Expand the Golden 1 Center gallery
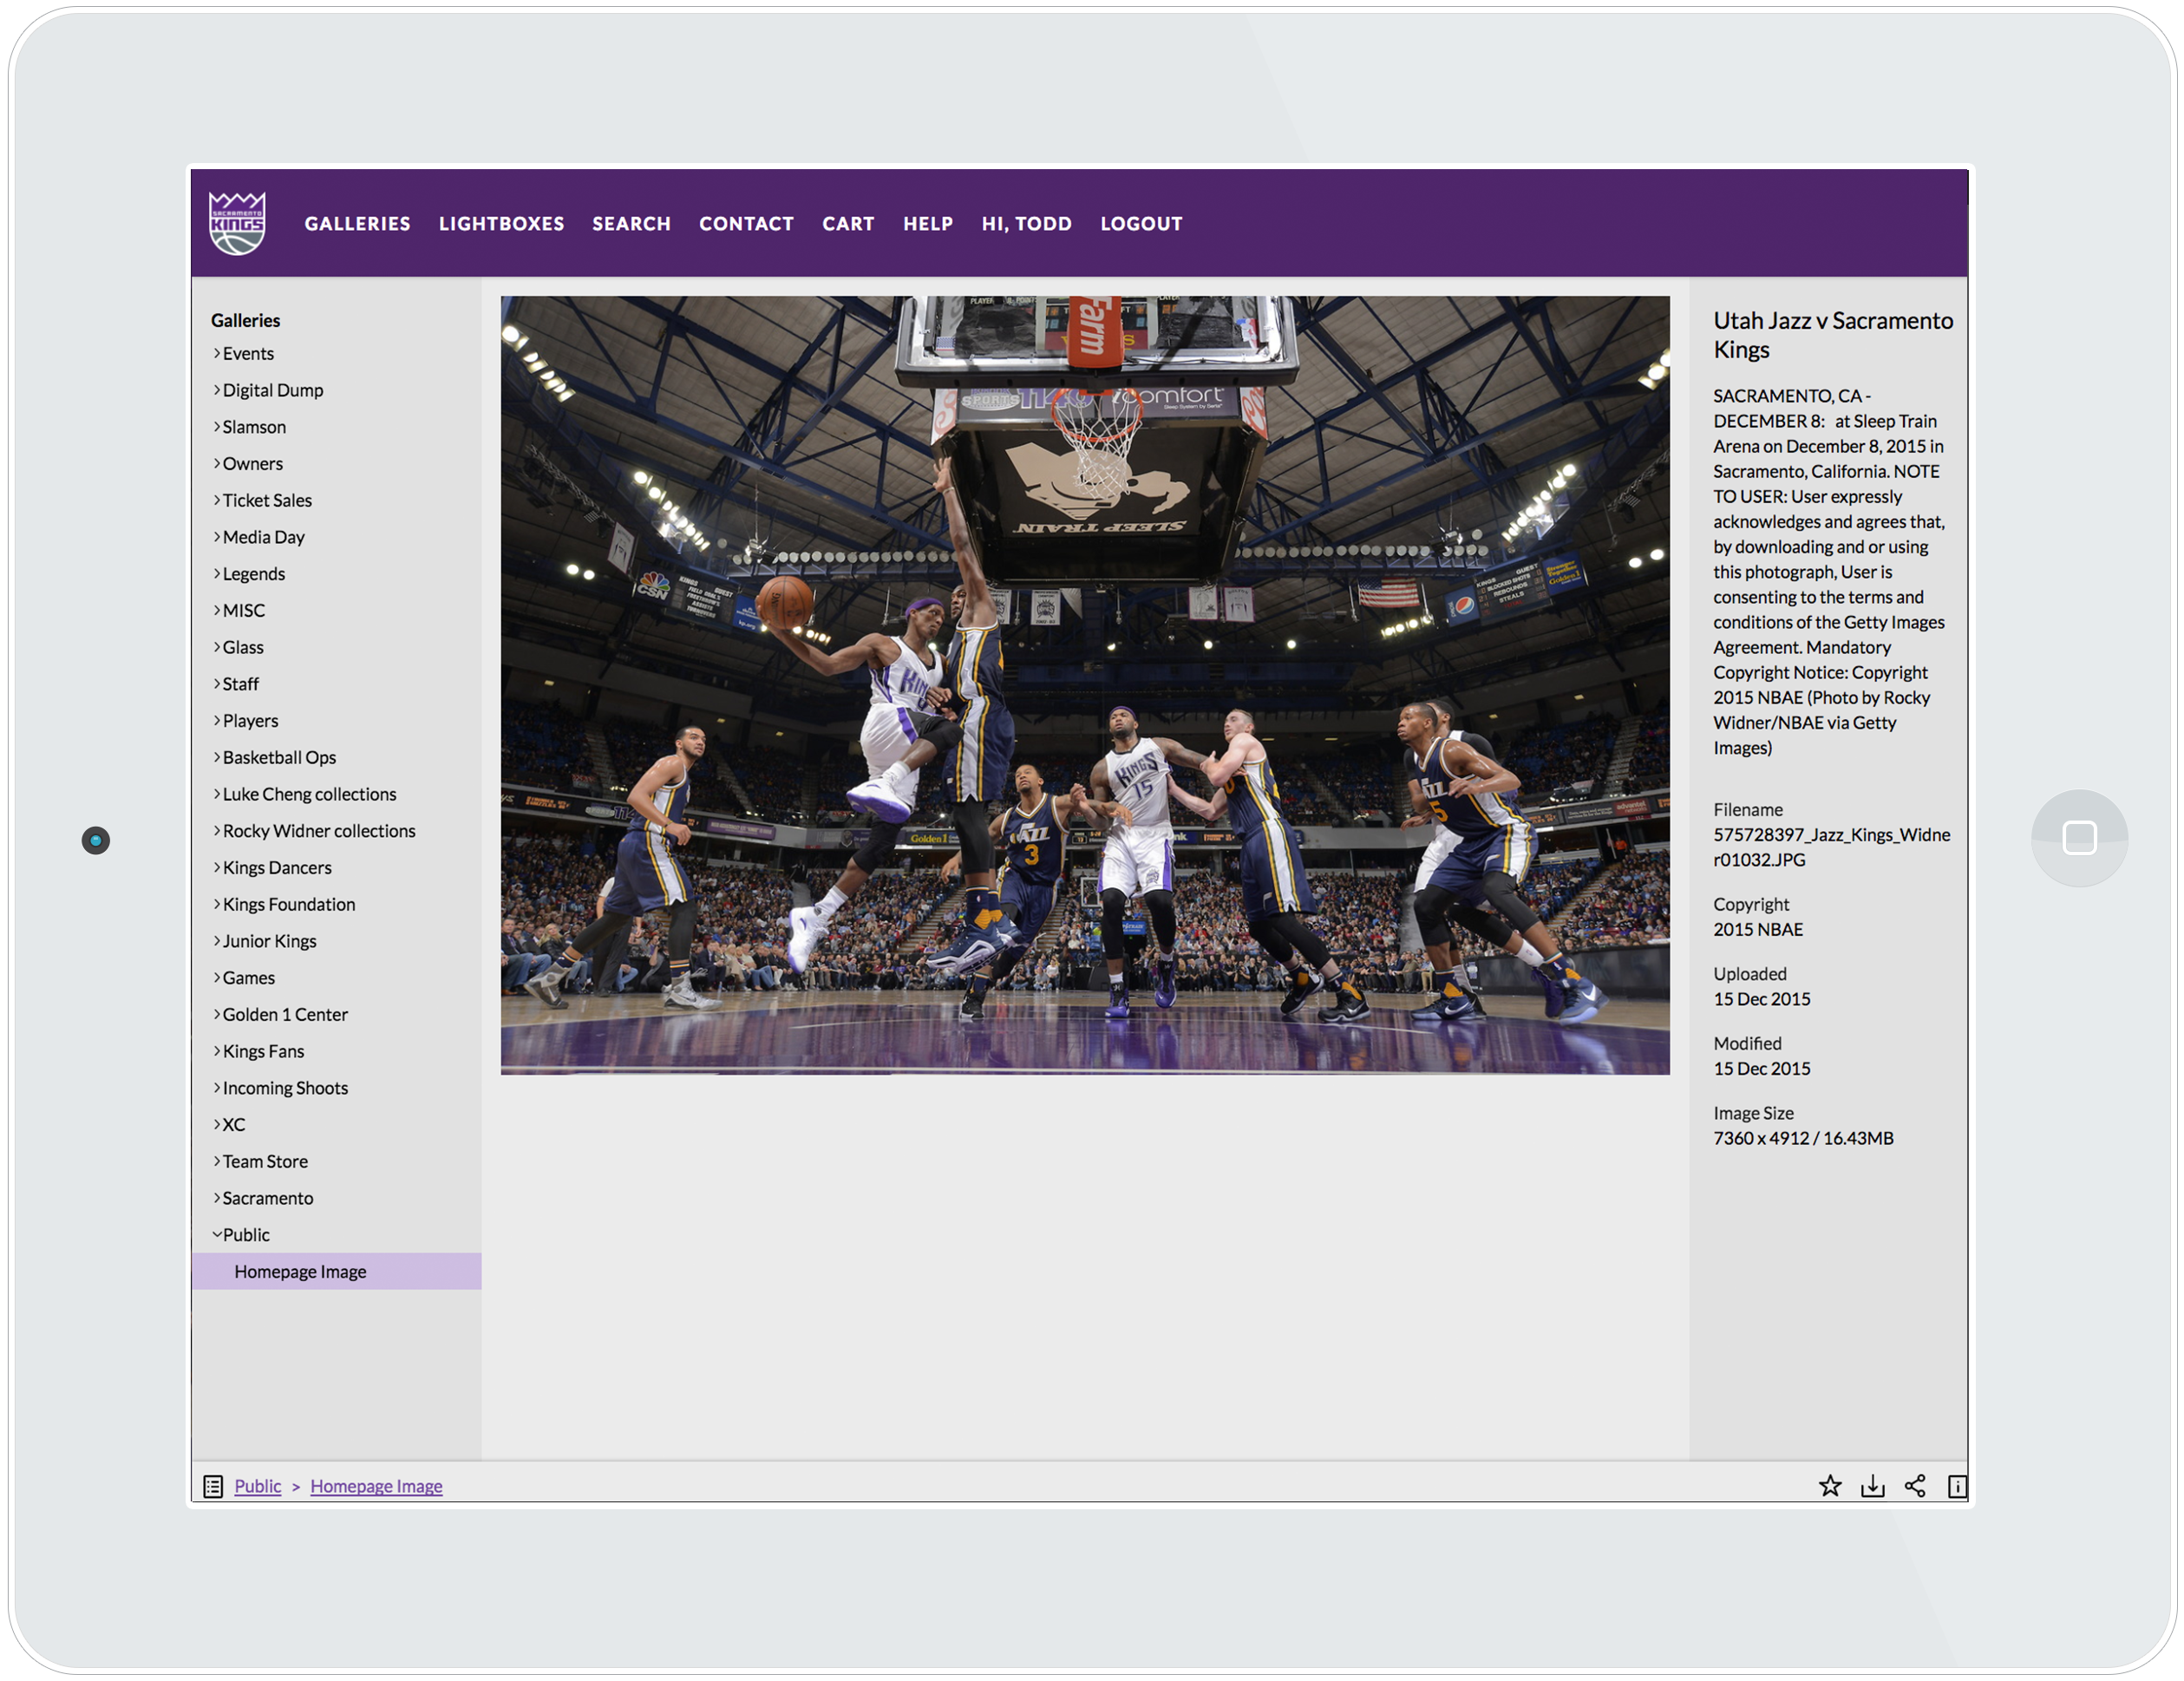 (x=285, y=1014)
